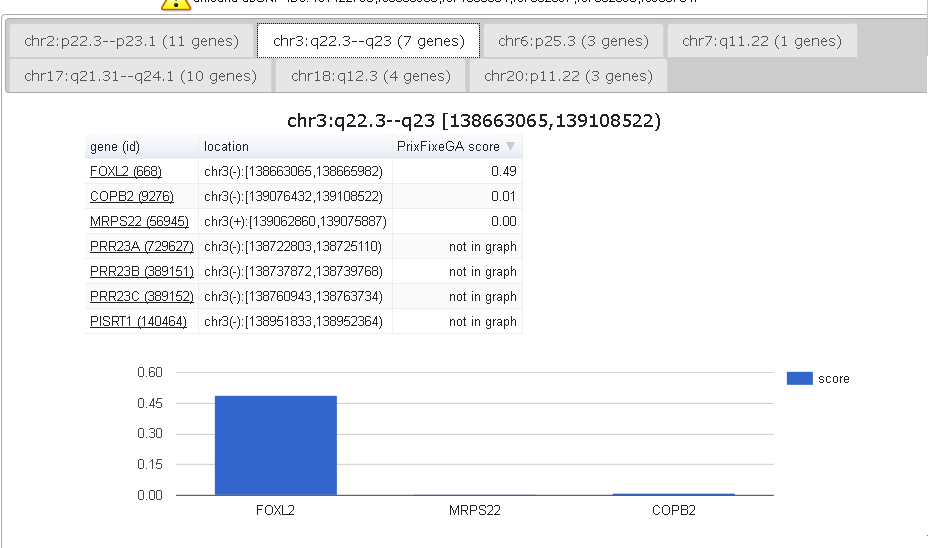Screen dimensions: 928x548
Task: Click the blue score legend swatch
Action: [x=799, y=378]
